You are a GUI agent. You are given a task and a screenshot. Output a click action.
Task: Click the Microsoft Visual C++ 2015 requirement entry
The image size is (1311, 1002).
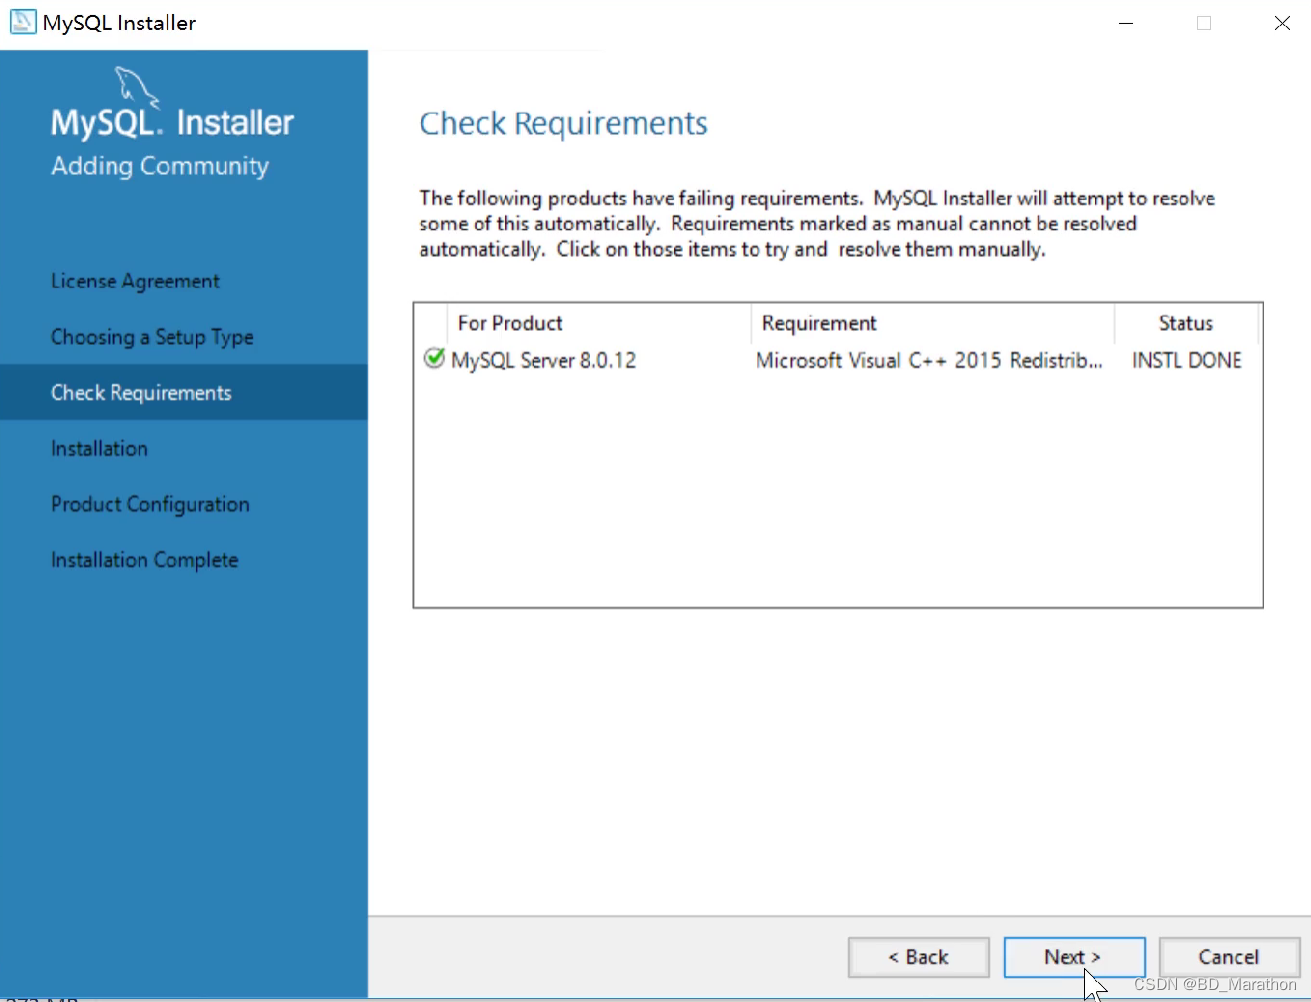tap(928, 360)
